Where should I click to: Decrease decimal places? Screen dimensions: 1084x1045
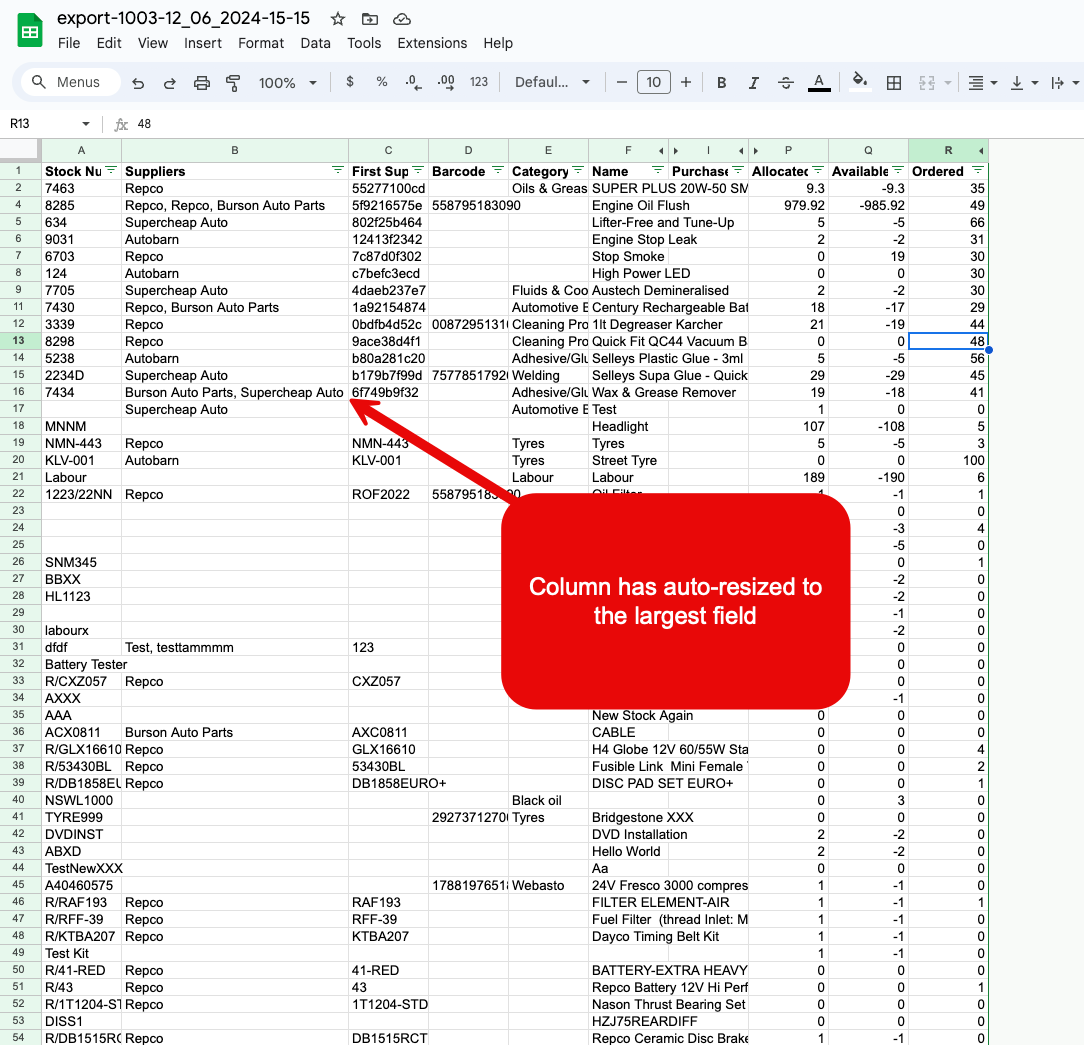413,82
